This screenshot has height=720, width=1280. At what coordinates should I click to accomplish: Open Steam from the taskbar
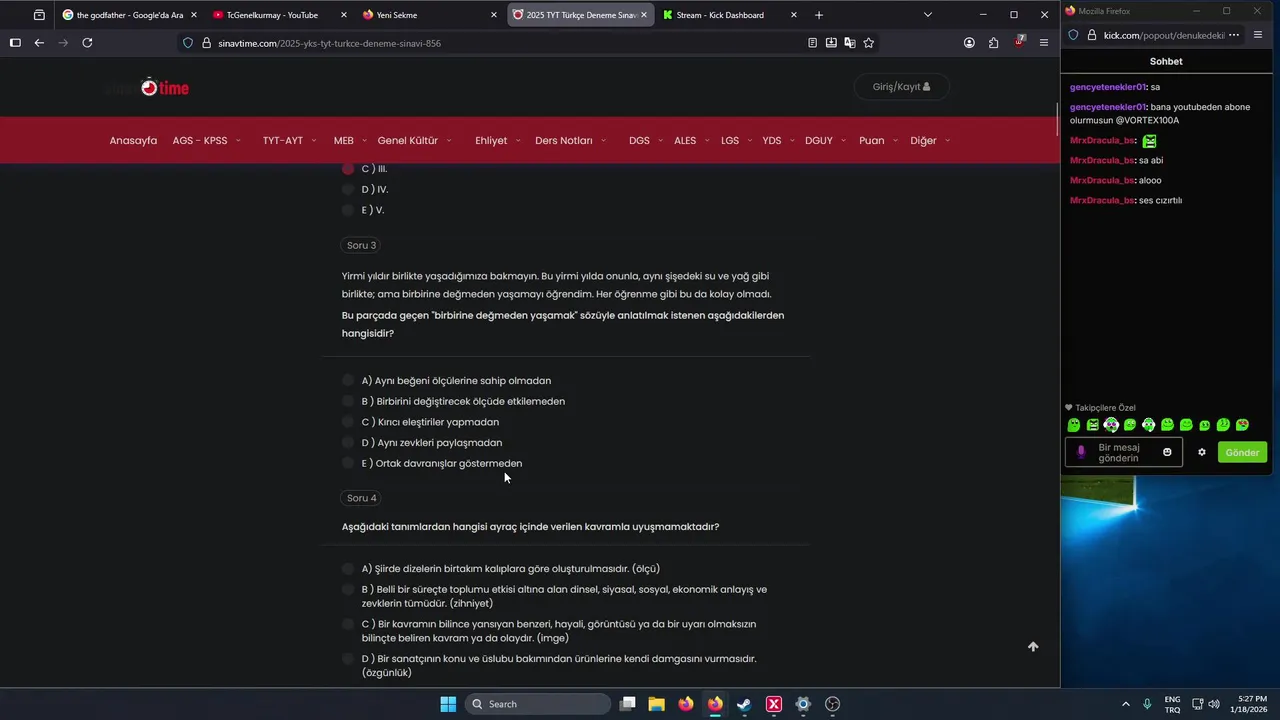tap(744, 704)
